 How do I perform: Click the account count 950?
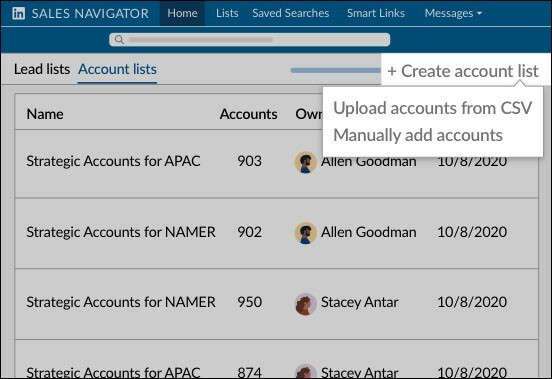(x=250, y=302)
